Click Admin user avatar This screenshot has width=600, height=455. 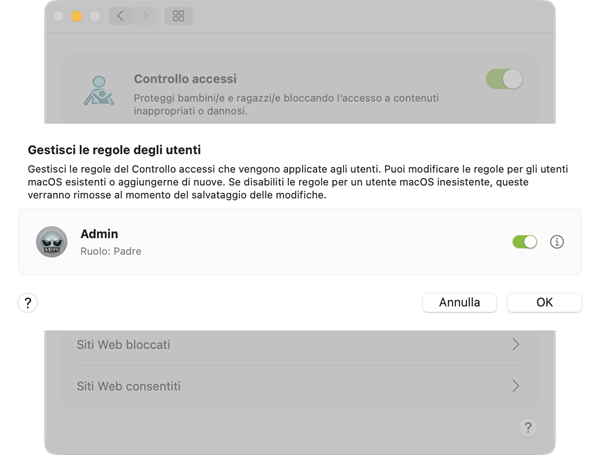point(52,242)
